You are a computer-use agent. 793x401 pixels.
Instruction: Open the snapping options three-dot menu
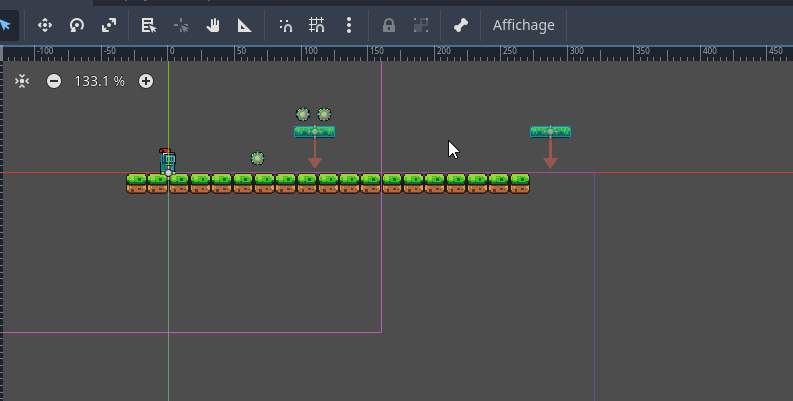tap(349, 25)
